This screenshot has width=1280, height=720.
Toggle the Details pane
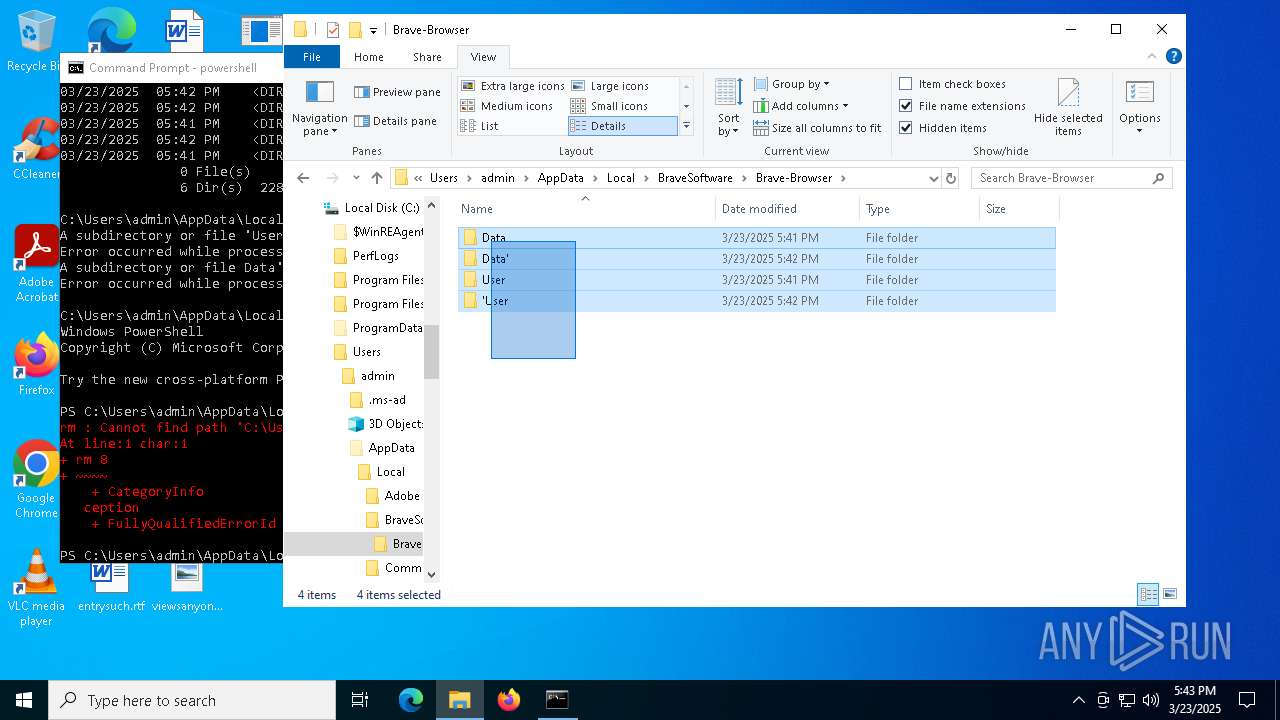pyautogui.click(x=396, y=121)
